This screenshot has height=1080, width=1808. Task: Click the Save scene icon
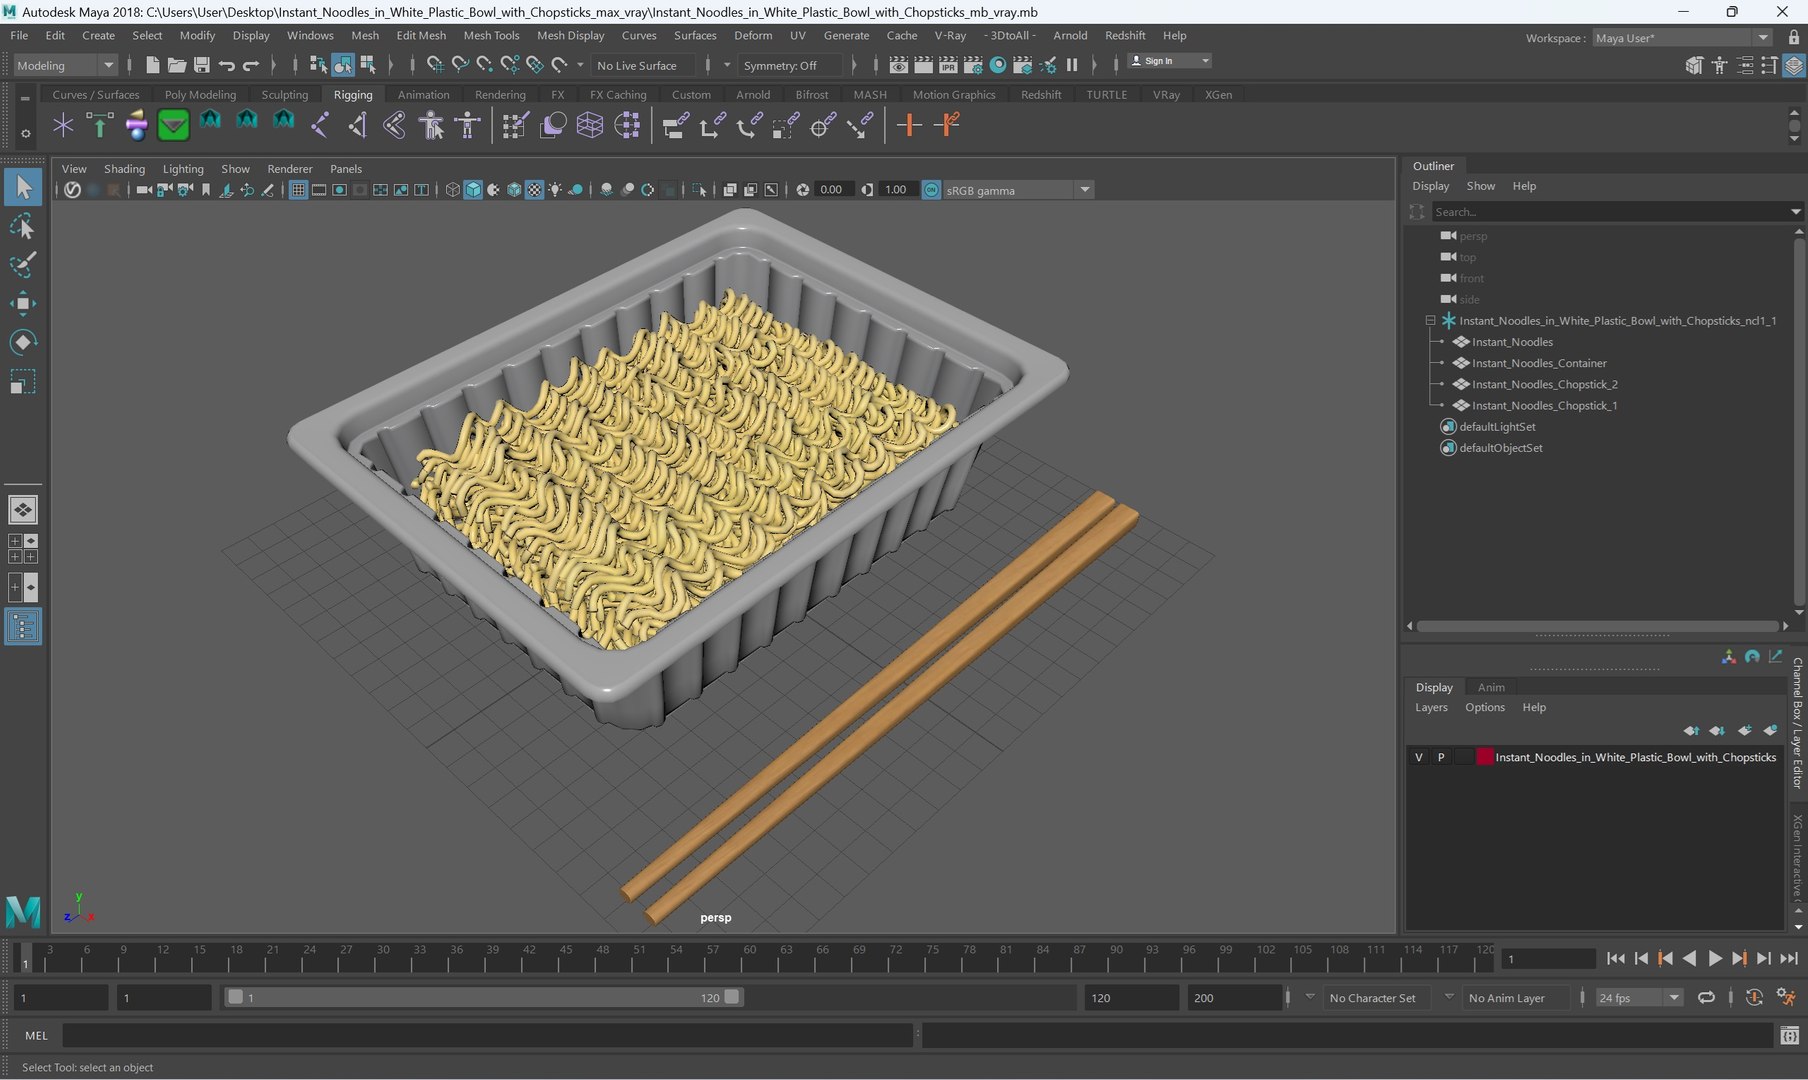201,65
